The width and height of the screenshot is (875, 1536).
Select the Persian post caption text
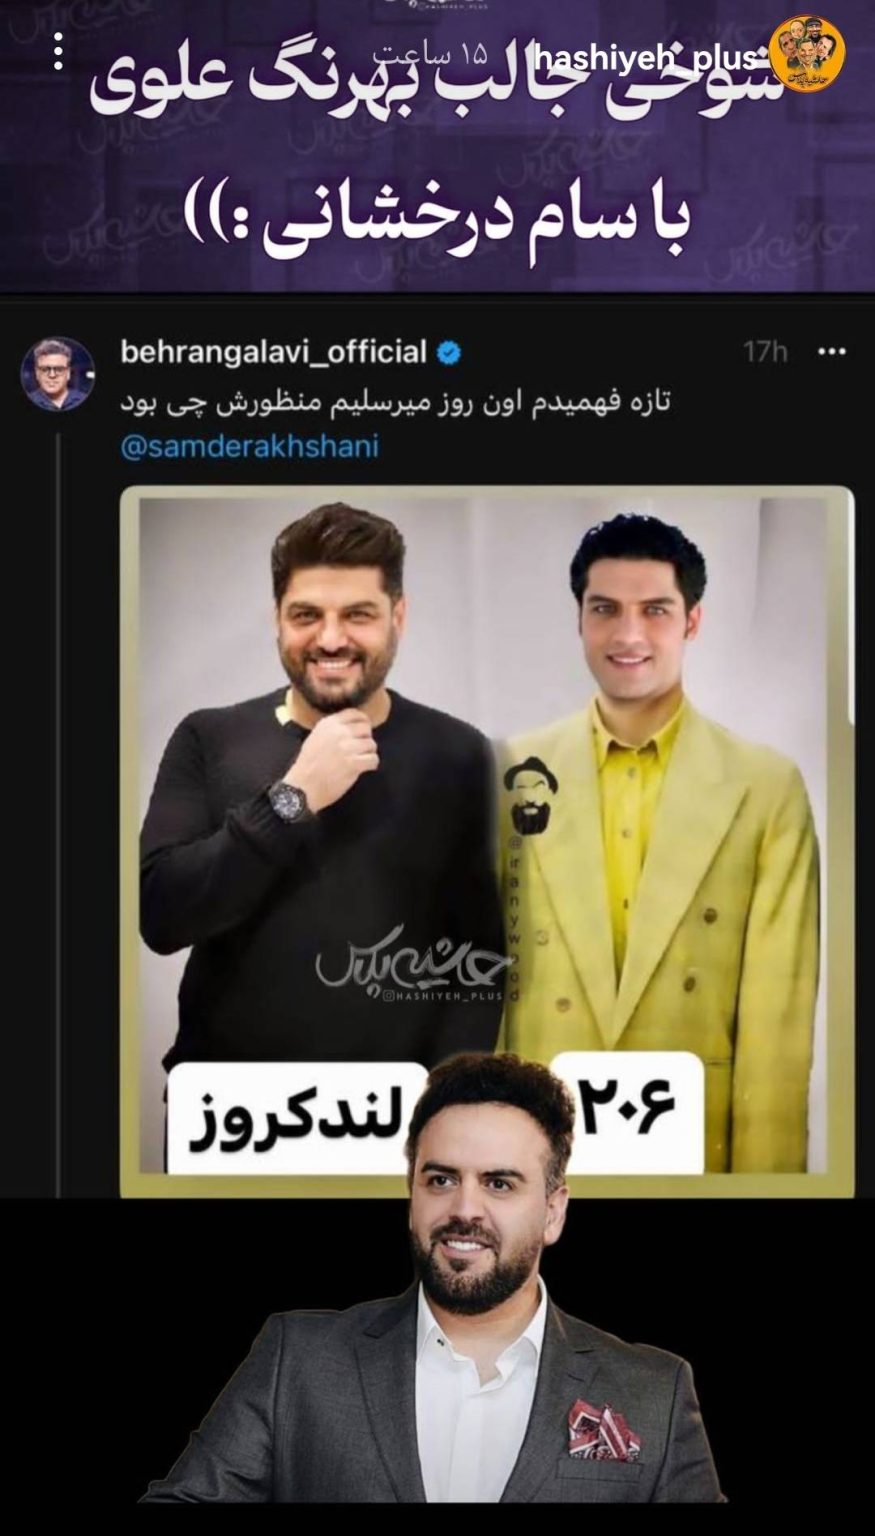[395, 402]
